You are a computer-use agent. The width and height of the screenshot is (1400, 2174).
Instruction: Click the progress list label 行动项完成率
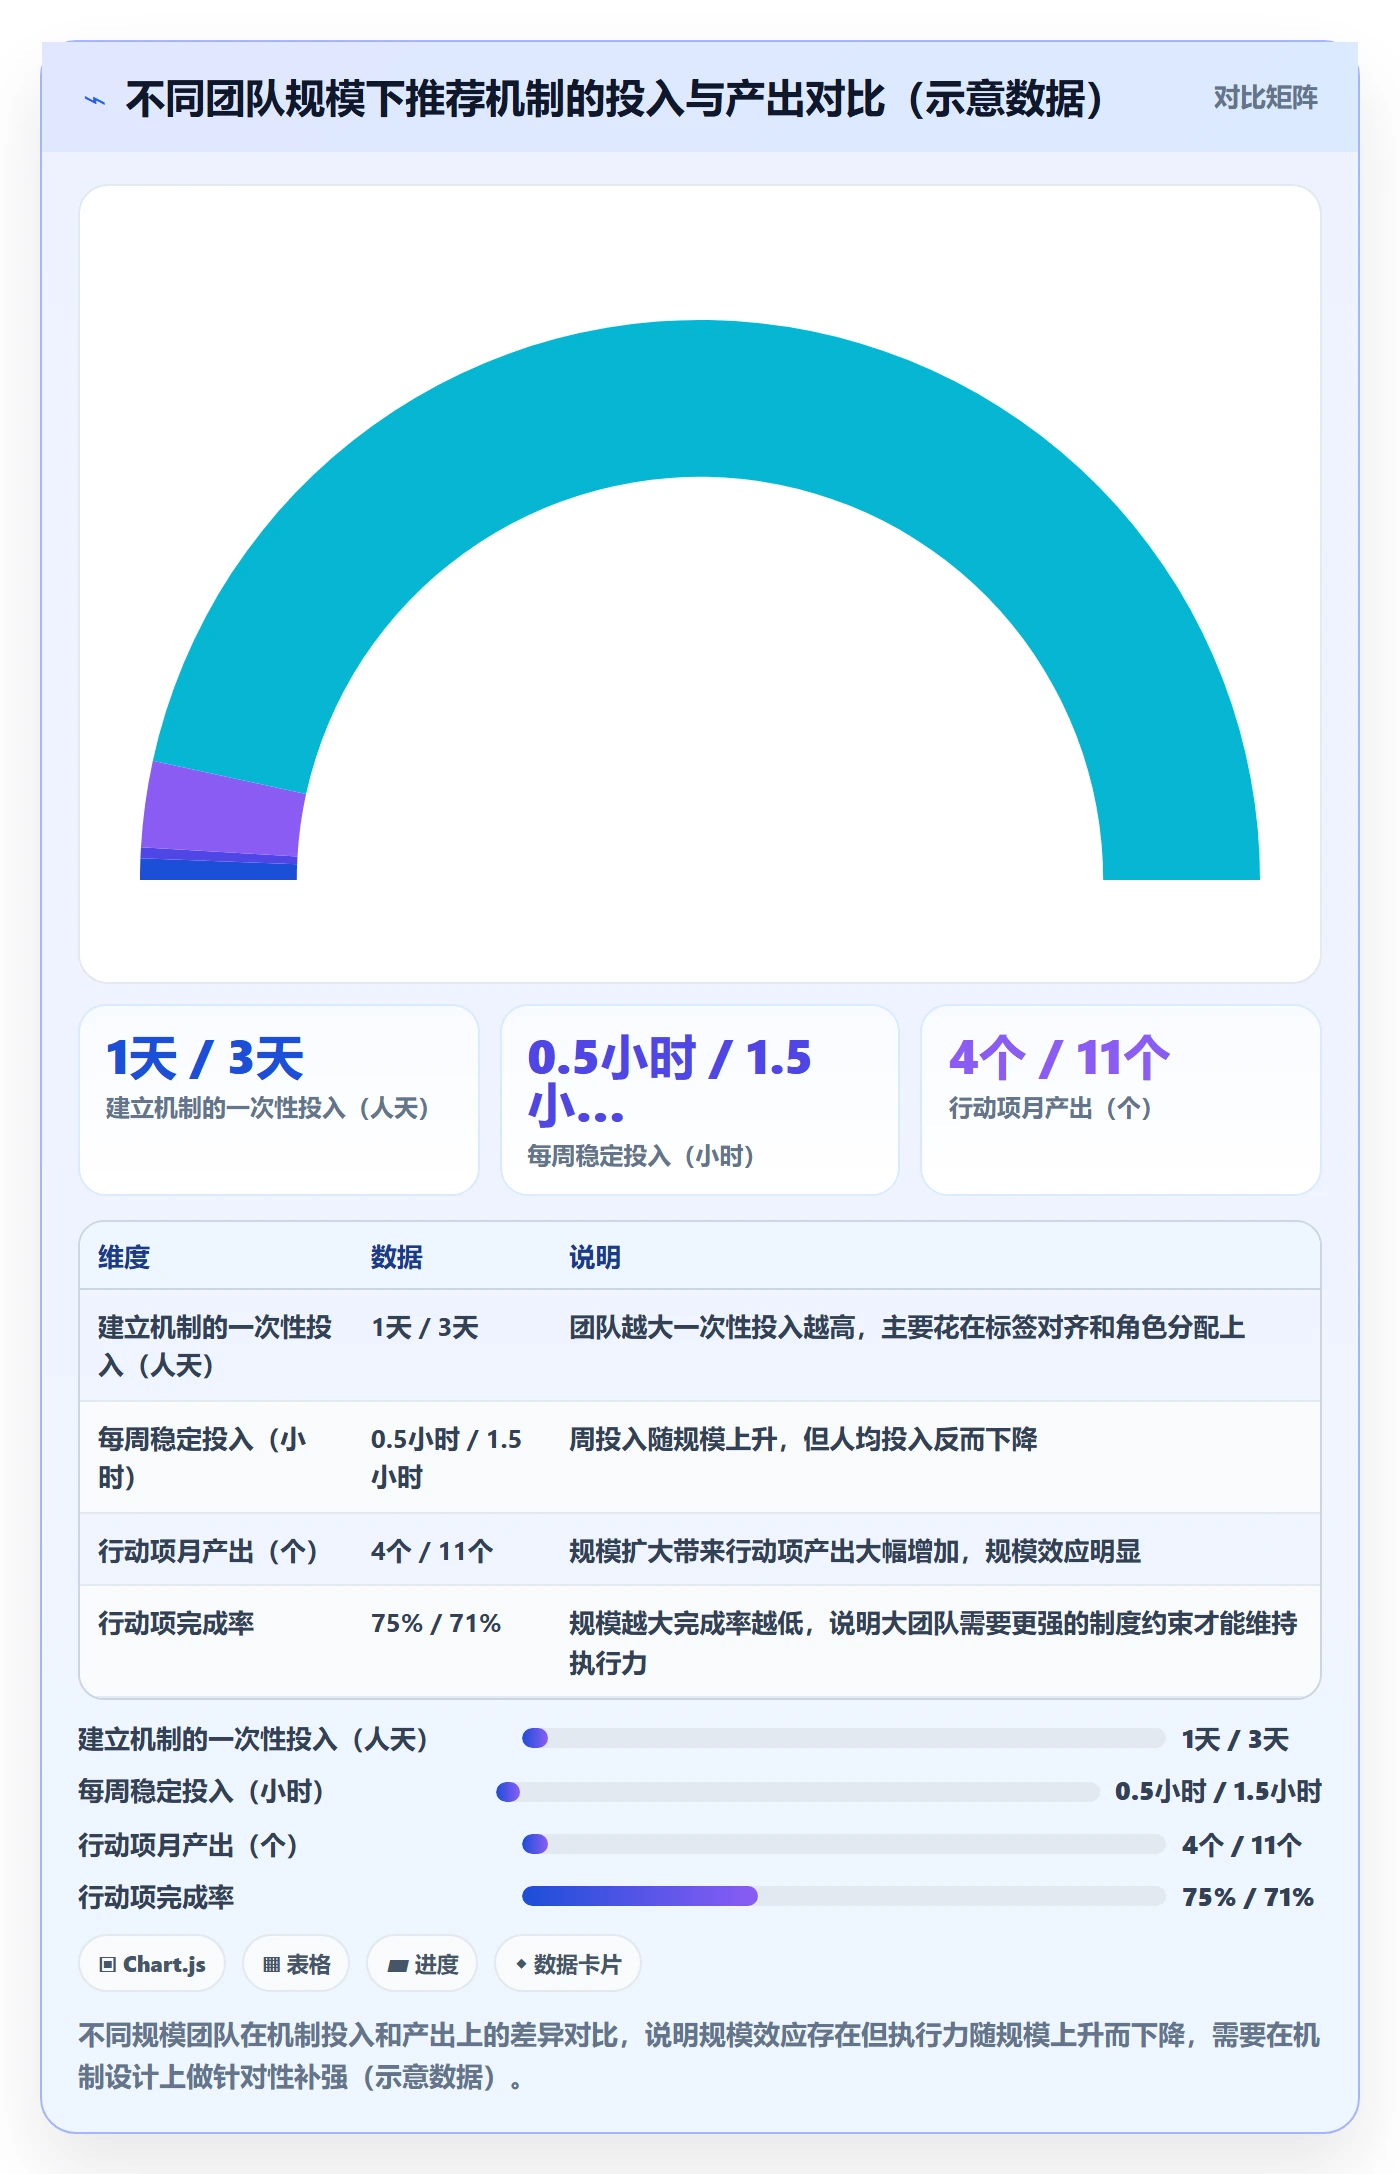[156, 1897]
